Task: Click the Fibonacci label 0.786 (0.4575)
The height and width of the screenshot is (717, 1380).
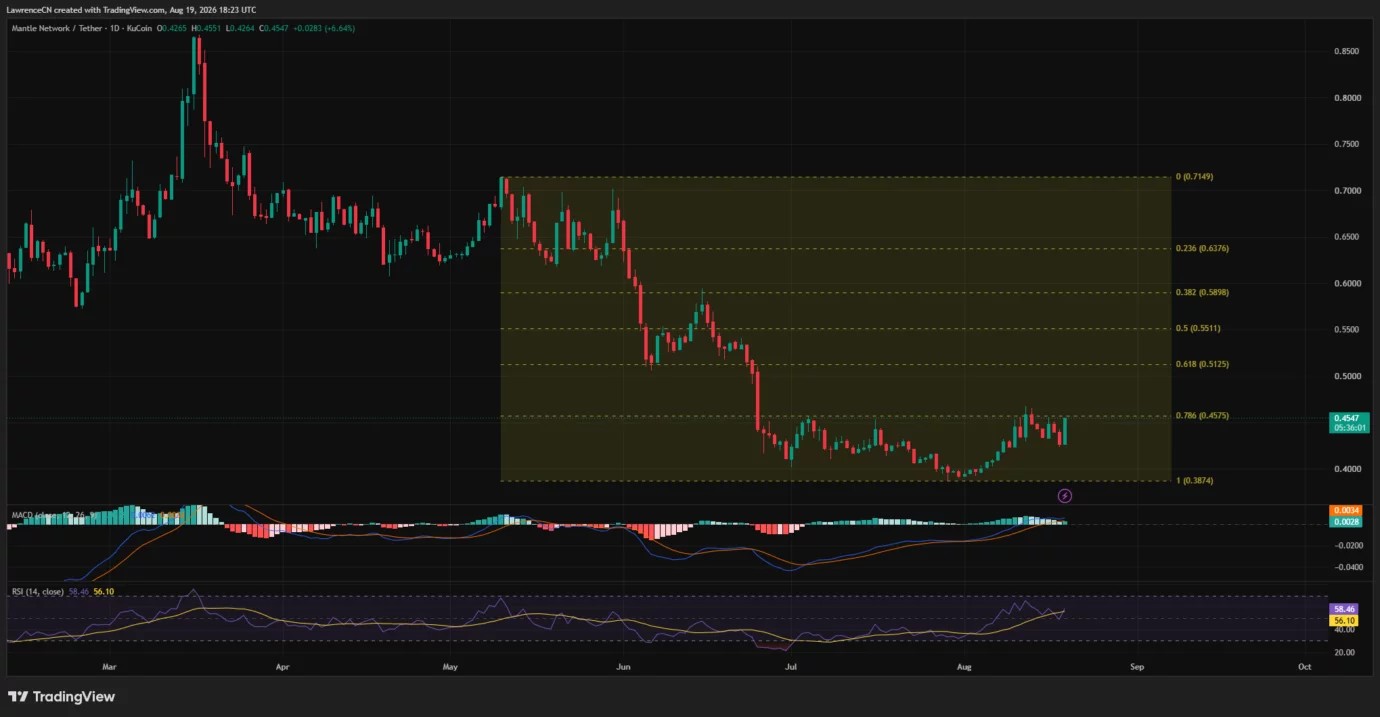Action: point(1203,415)
